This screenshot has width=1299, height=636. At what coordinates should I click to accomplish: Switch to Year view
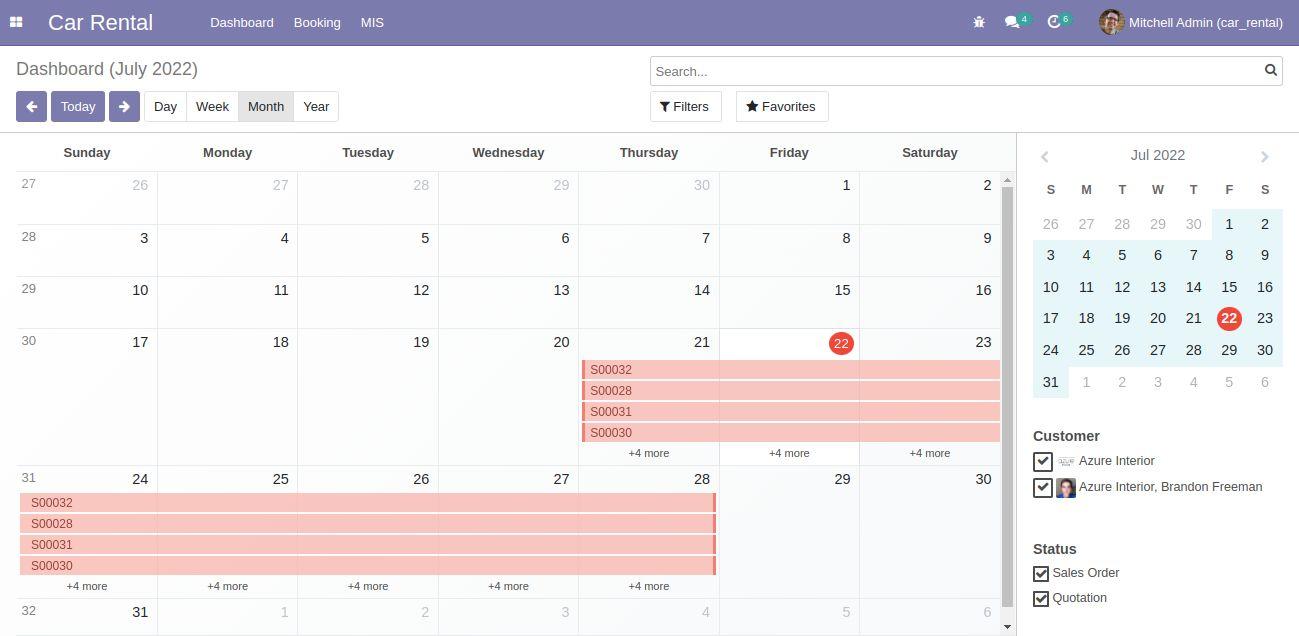click(316, 107)
